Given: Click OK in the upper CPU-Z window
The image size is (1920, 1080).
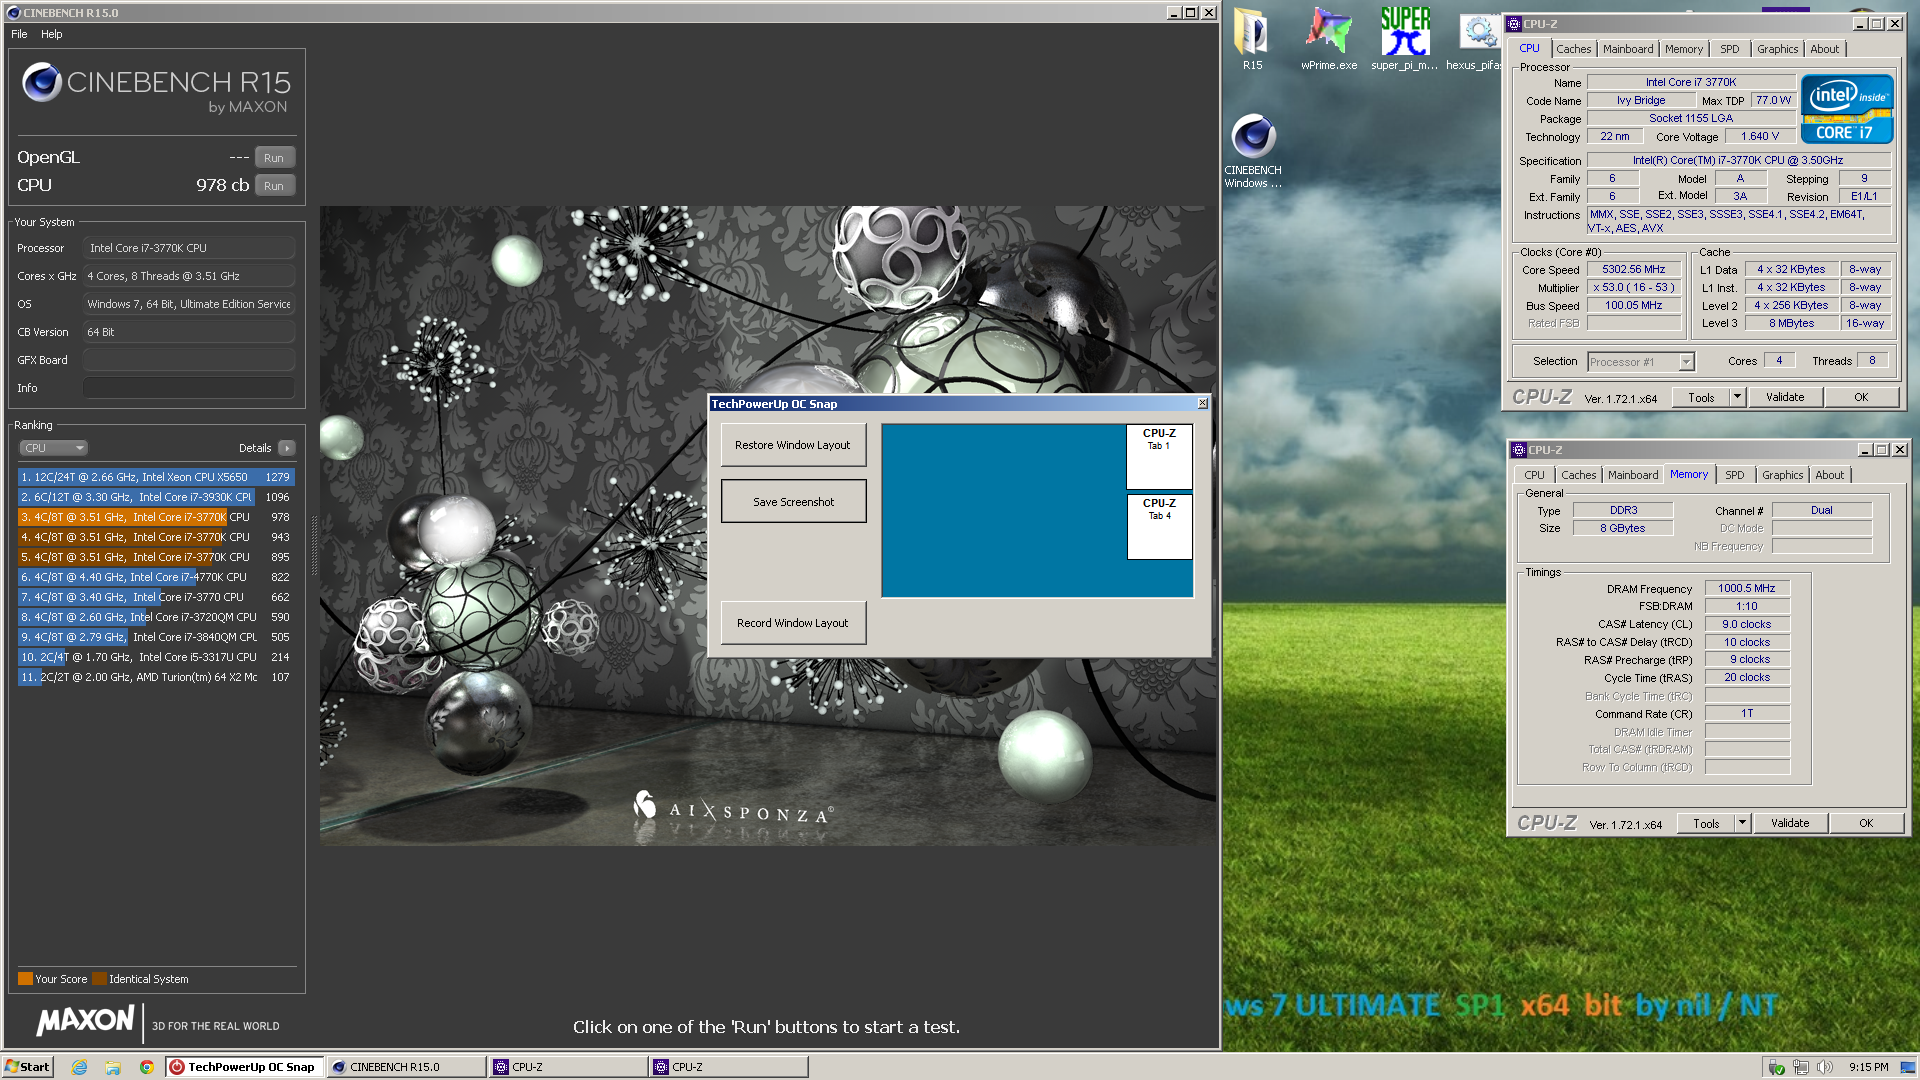Looking at the screenshot, I should (1861, 397).
